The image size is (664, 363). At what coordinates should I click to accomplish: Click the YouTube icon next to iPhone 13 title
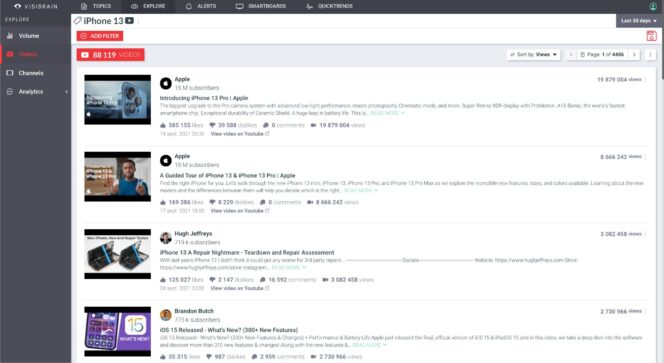tap(130, 20)
